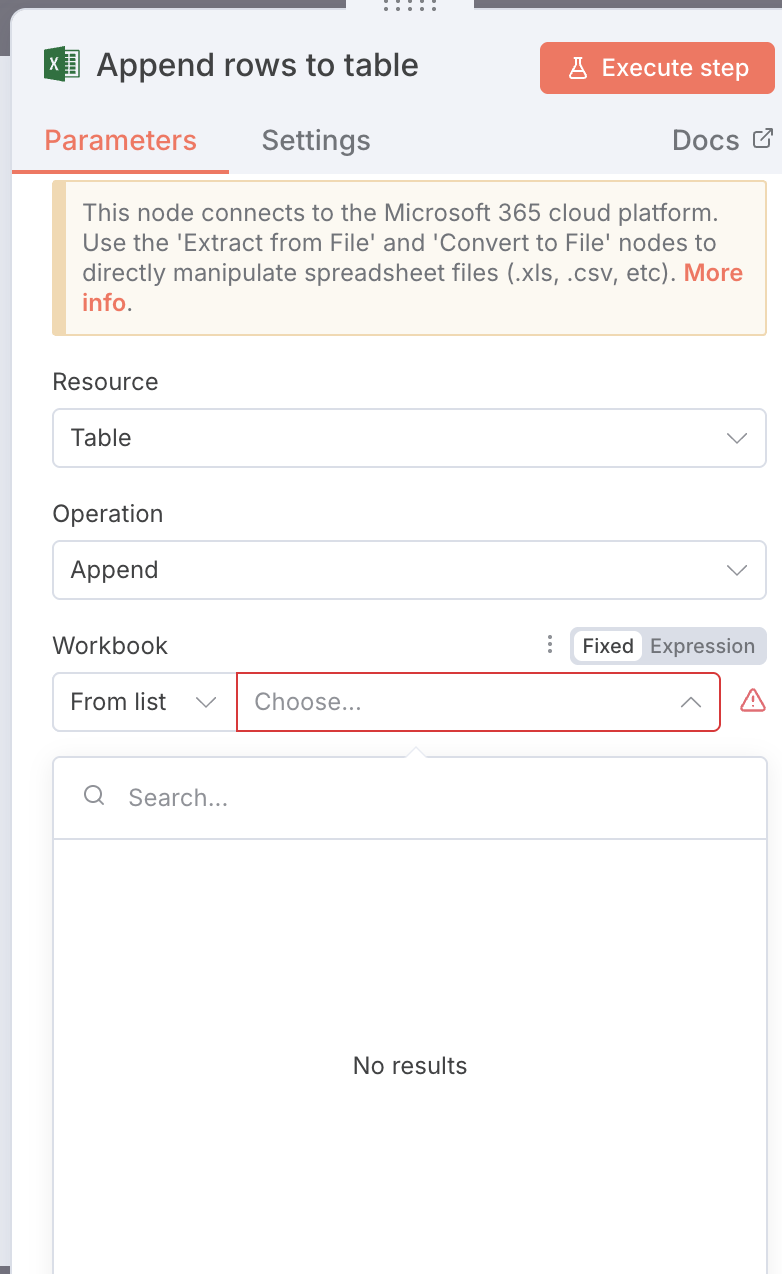Click the Choose... workbook selector field
The image size is (782, 1274).
pos(460,702)
